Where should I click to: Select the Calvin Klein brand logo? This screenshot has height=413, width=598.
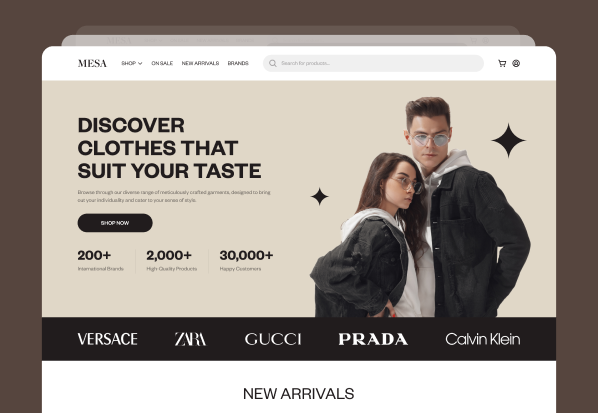pyautogui.click(x=482, y=339)
